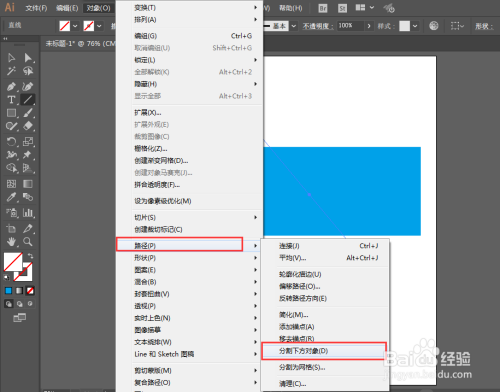Select the Direct Selection tool
This screenshot has height=392, width=500.
[x=28, y=58]
